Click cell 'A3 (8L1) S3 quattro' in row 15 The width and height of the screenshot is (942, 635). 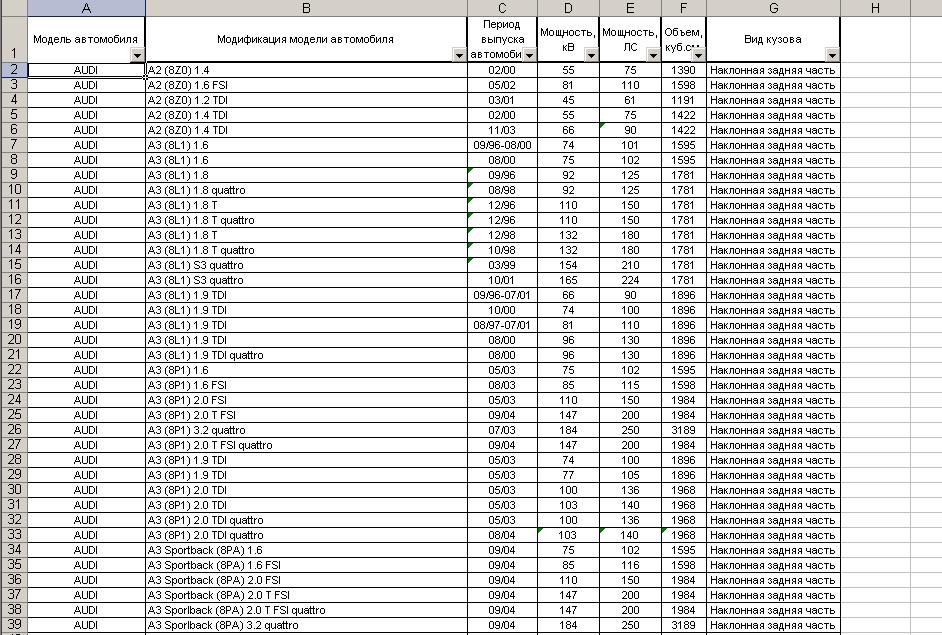click(306, 266)
